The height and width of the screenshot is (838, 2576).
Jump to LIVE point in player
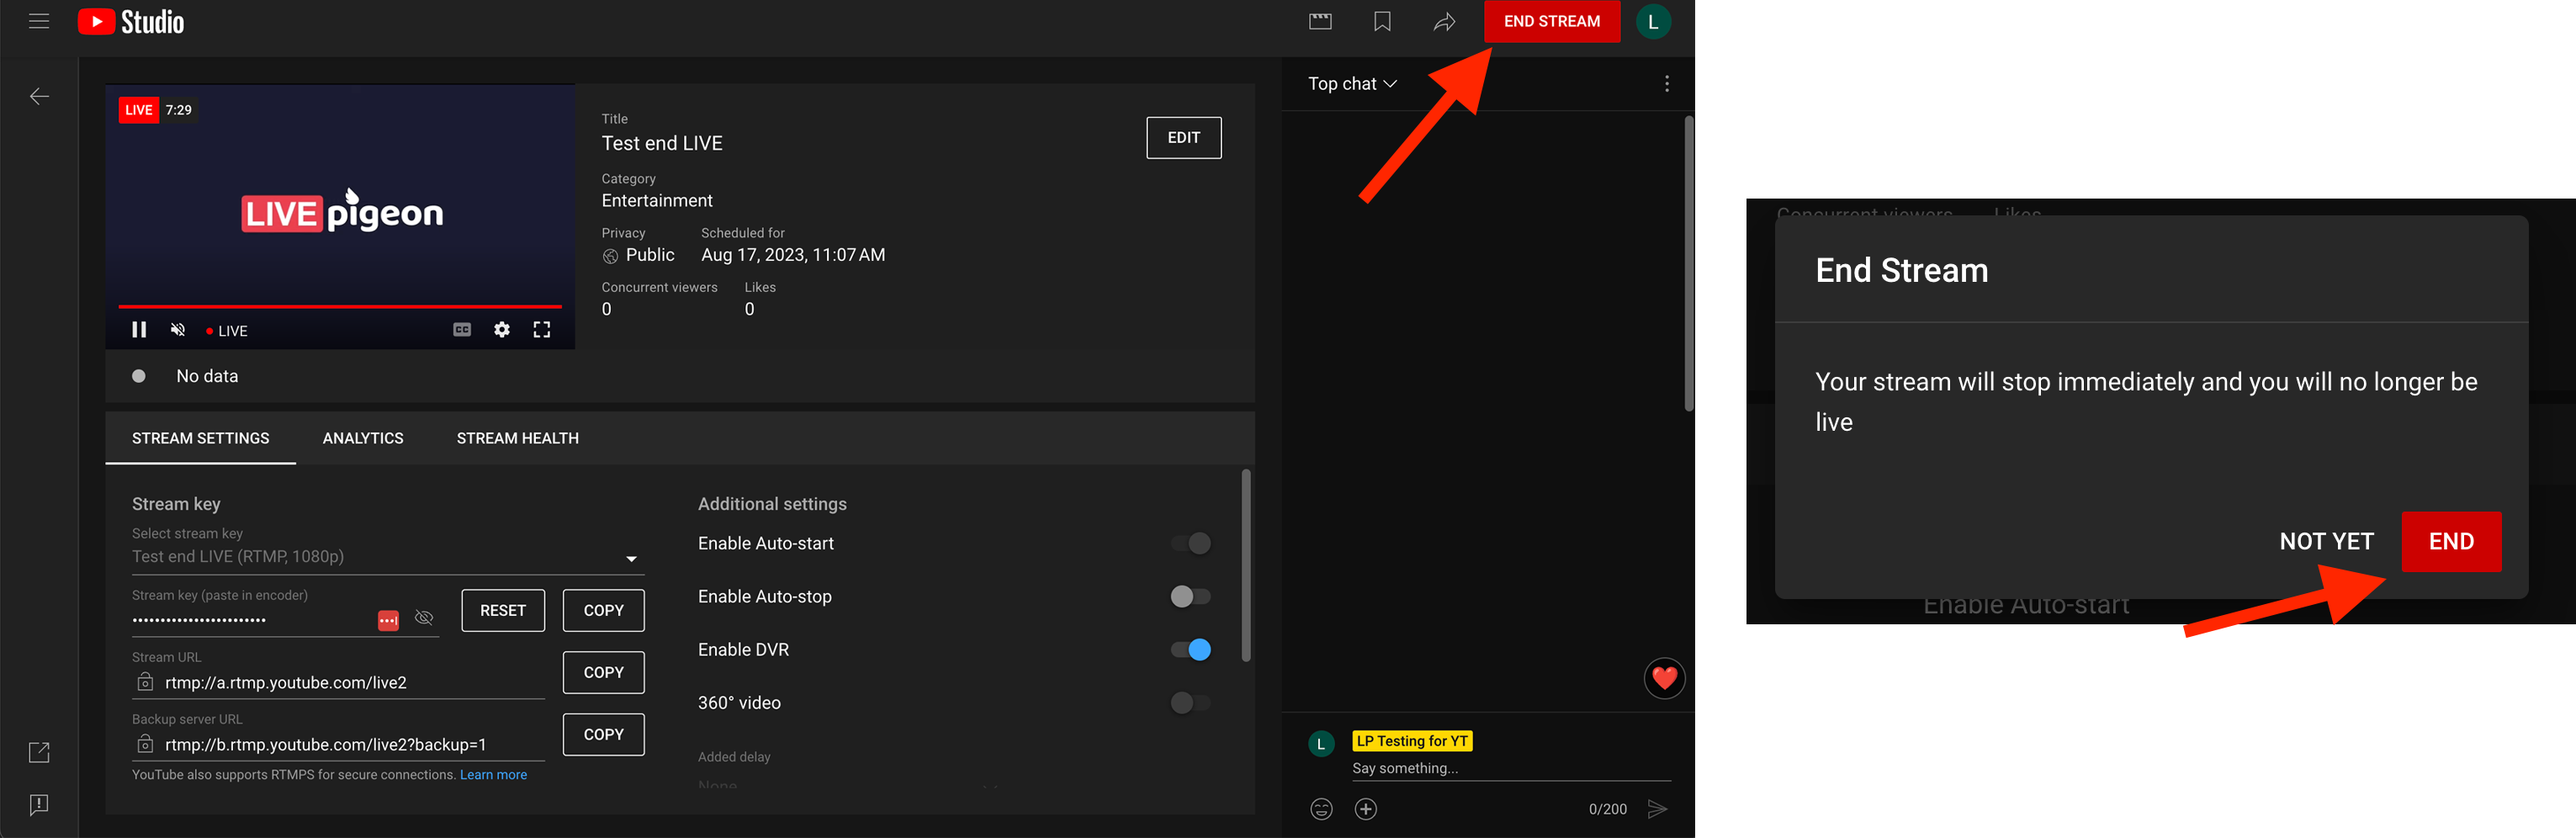(x=227, y=331)
